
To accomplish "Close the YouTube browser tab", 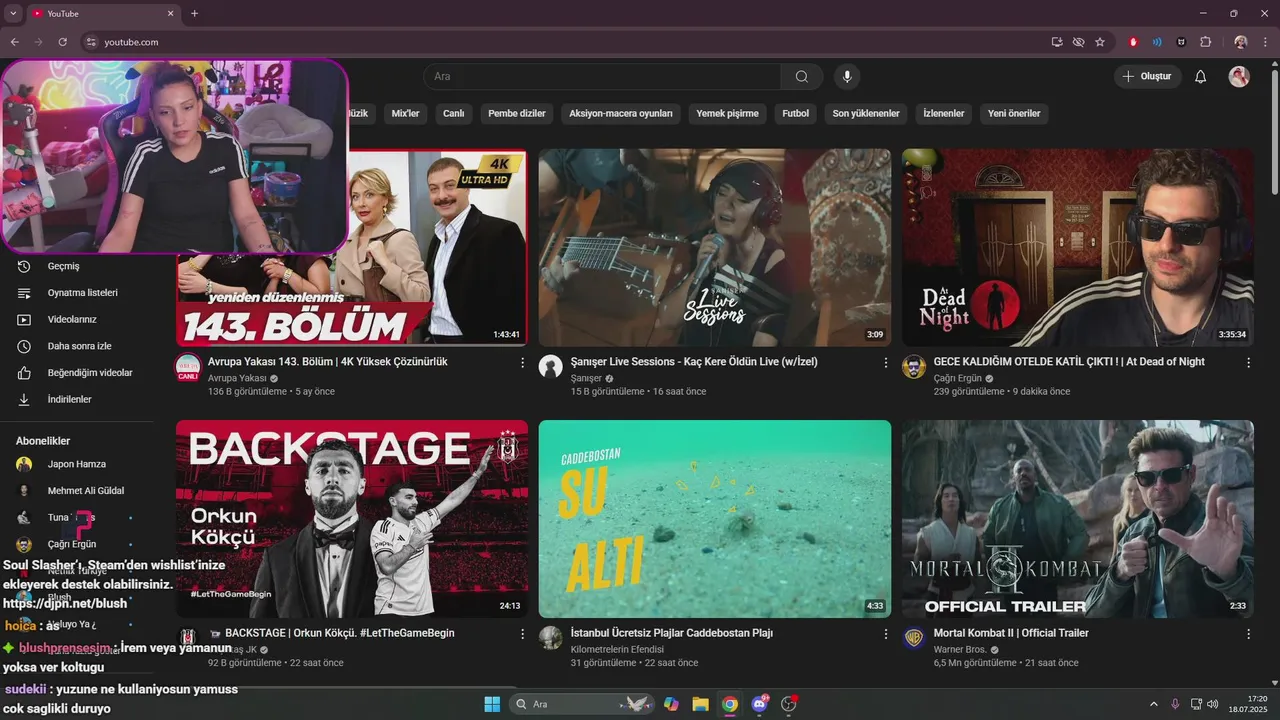I will click(x=170, y=13).
